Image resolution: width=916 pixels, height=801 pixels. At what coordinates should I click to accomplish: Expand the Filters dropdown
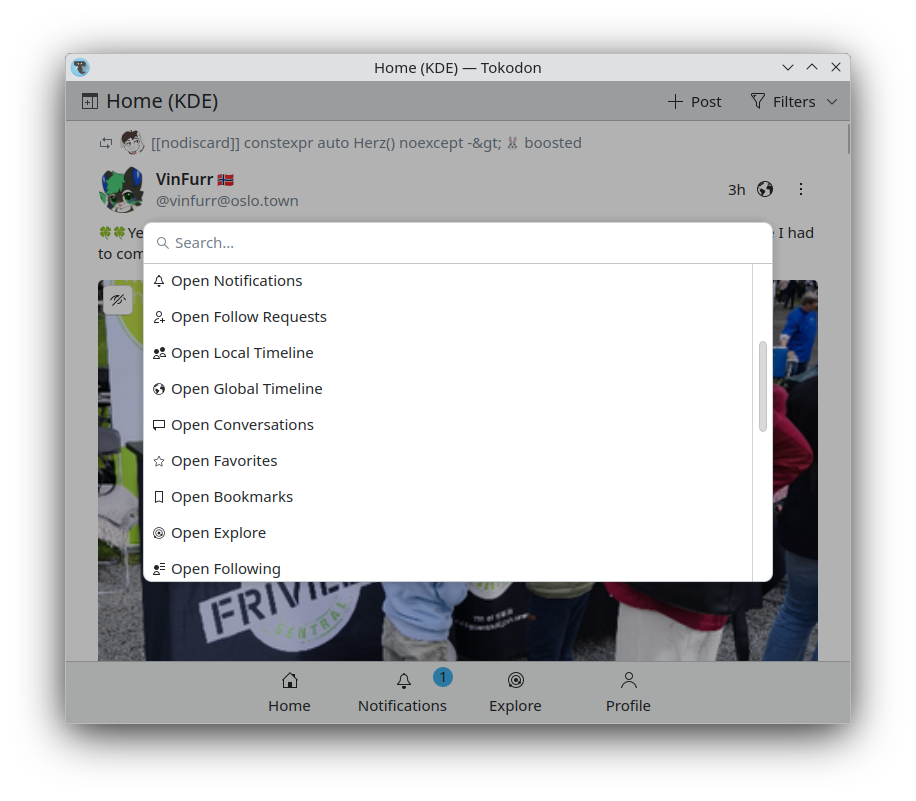click(x=794, y=102)
